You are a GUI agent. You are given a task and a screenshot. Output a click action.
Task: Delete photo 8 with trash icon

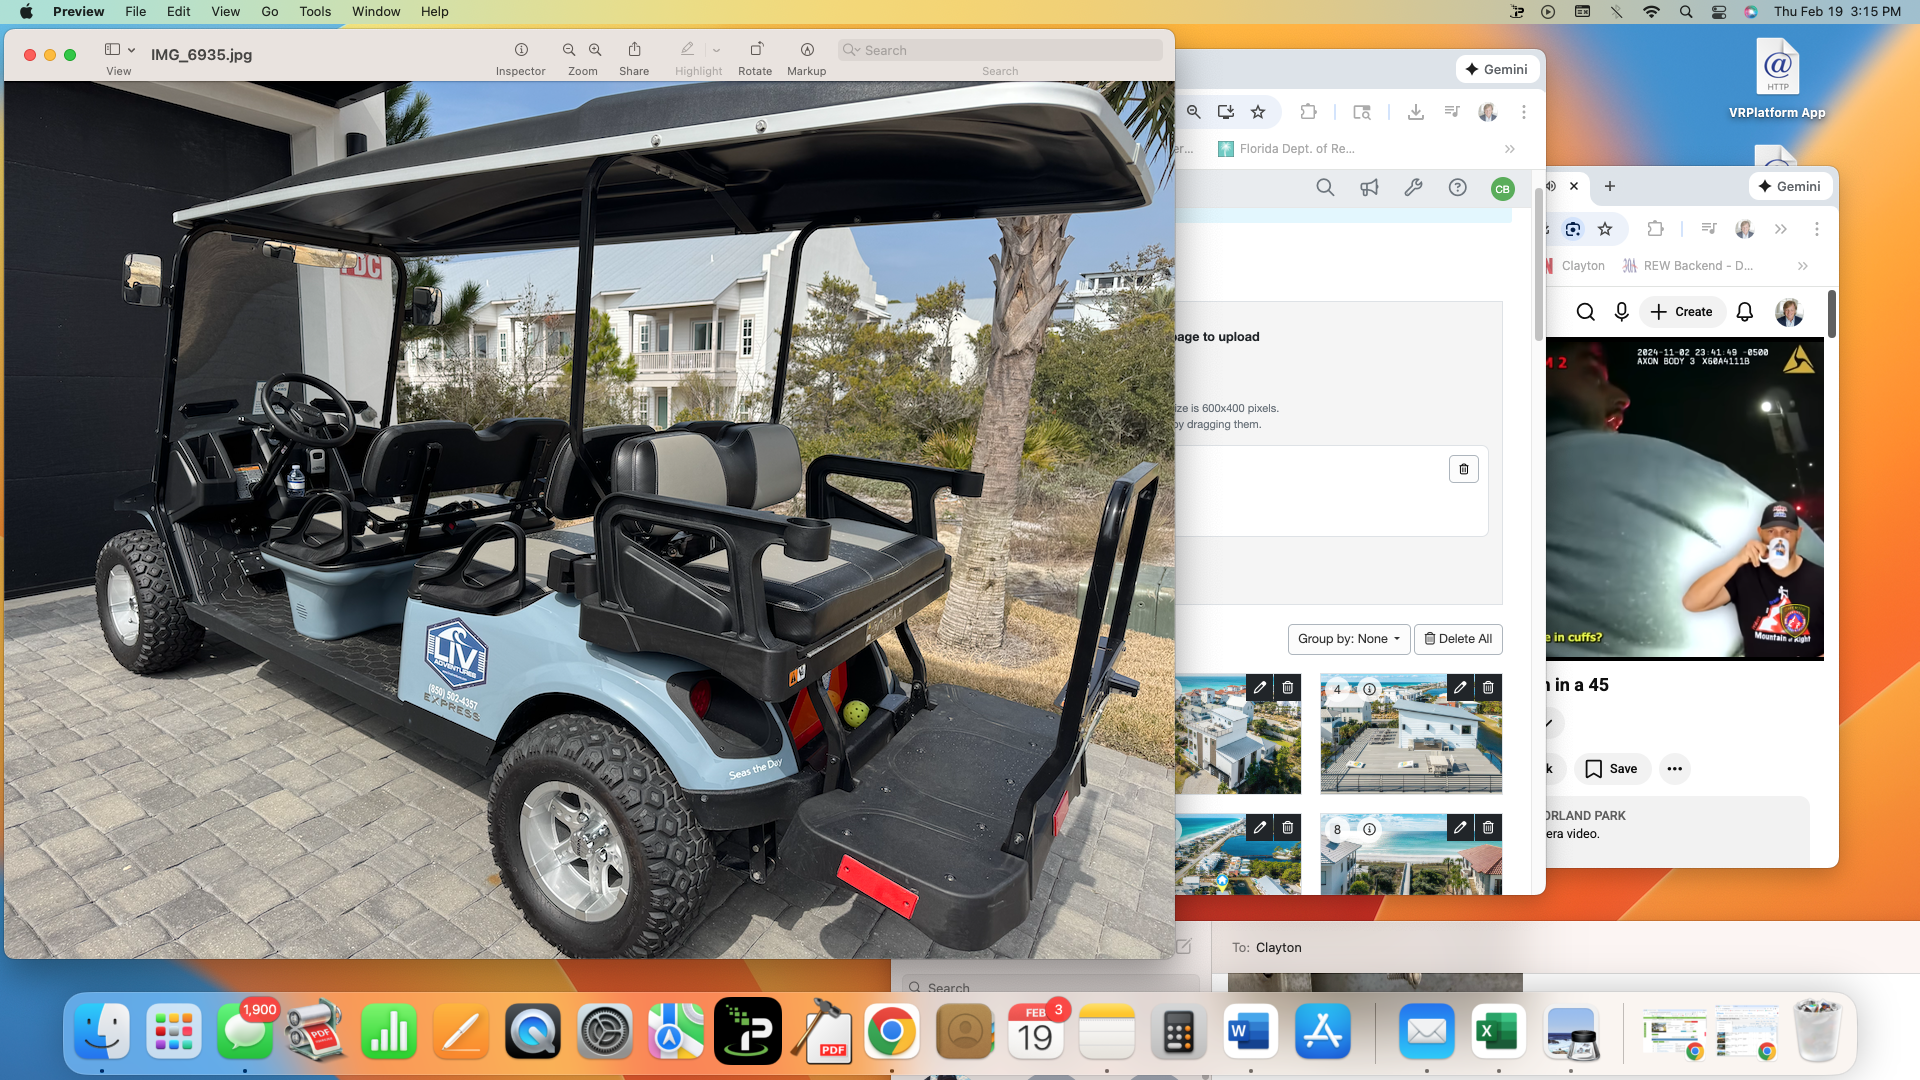point(1488,827)
